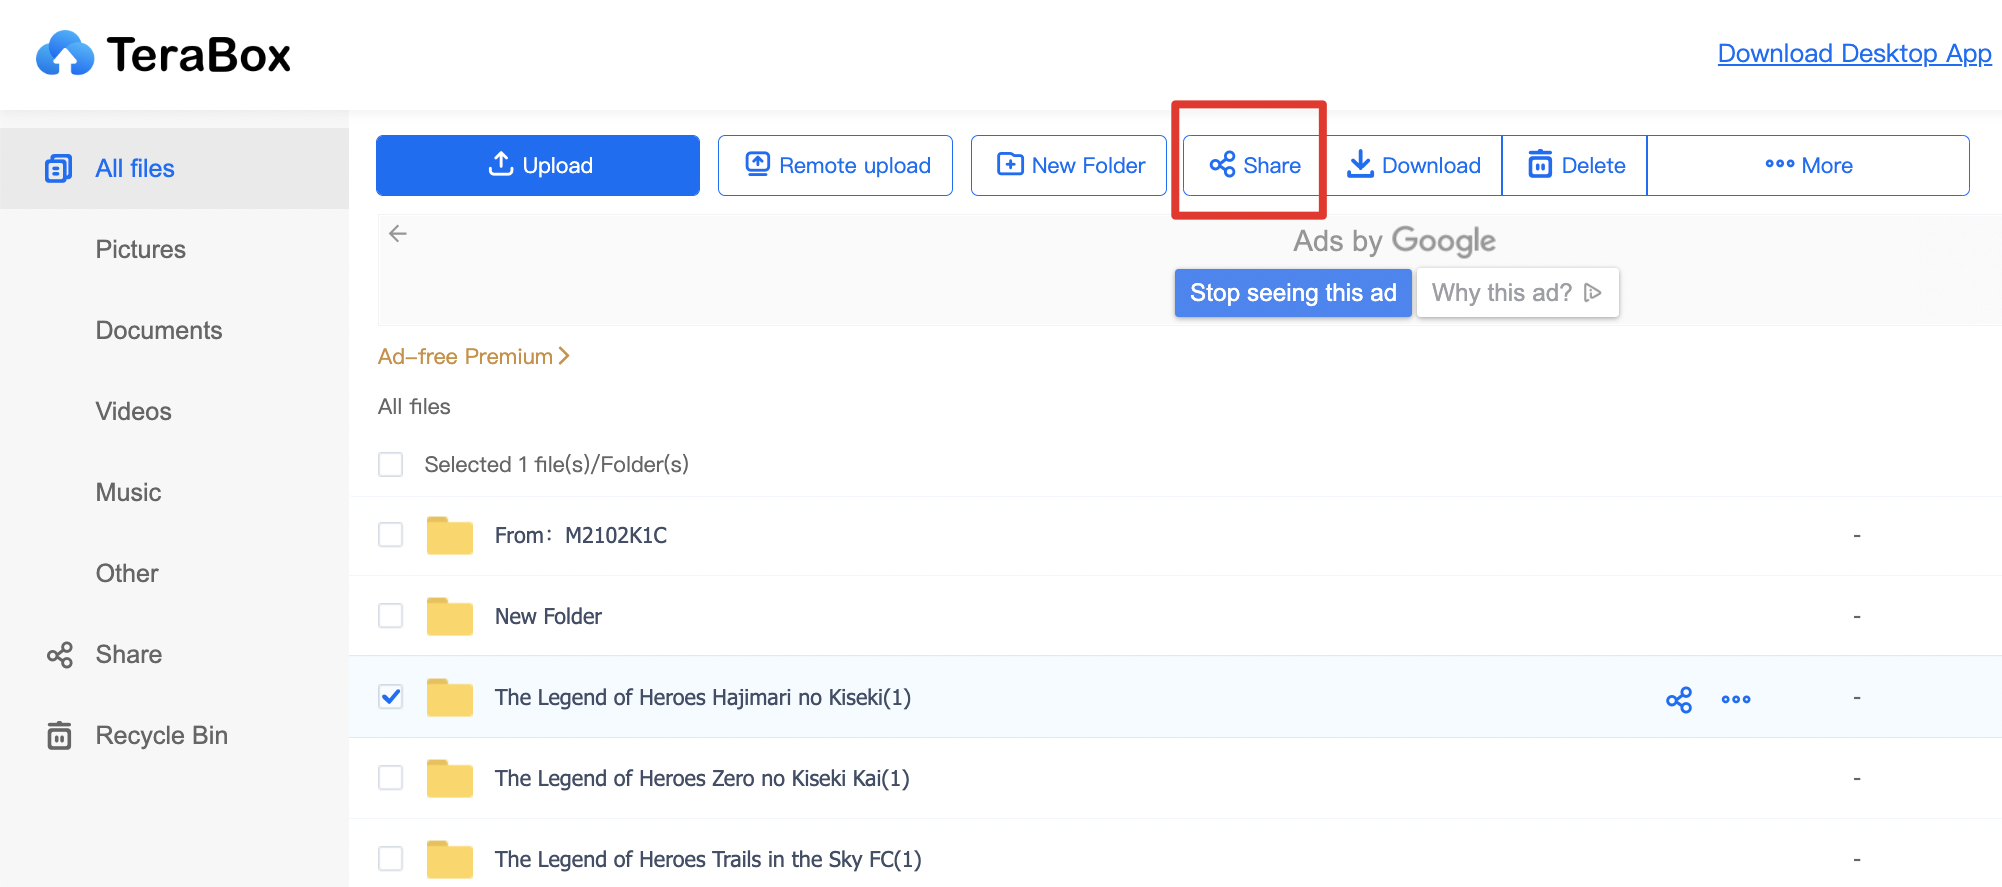Click the folder icon for From: M2102K1C
Image resolution: width=2002 pixels, height=887 pixels.
[x=450, y=535]
